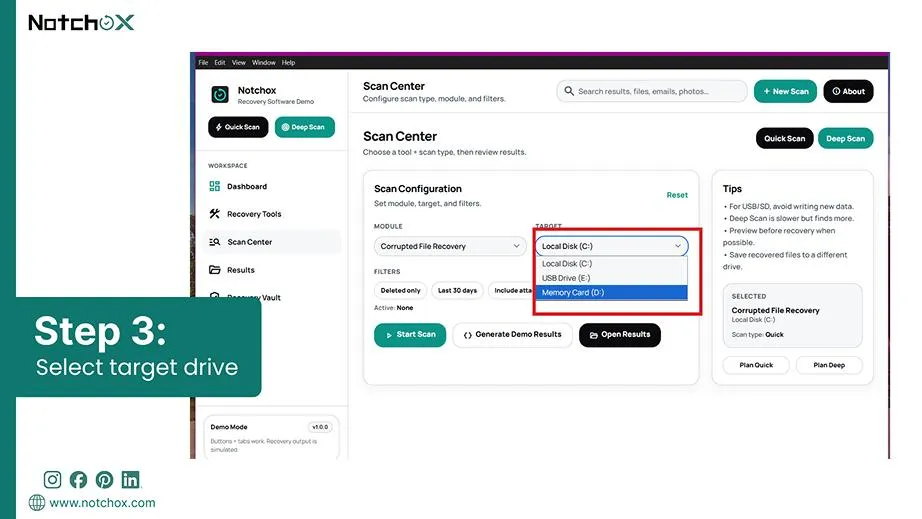Screen dimensions: 922x519
Task: Select Scan Center in sidebar
Action: 272,242
